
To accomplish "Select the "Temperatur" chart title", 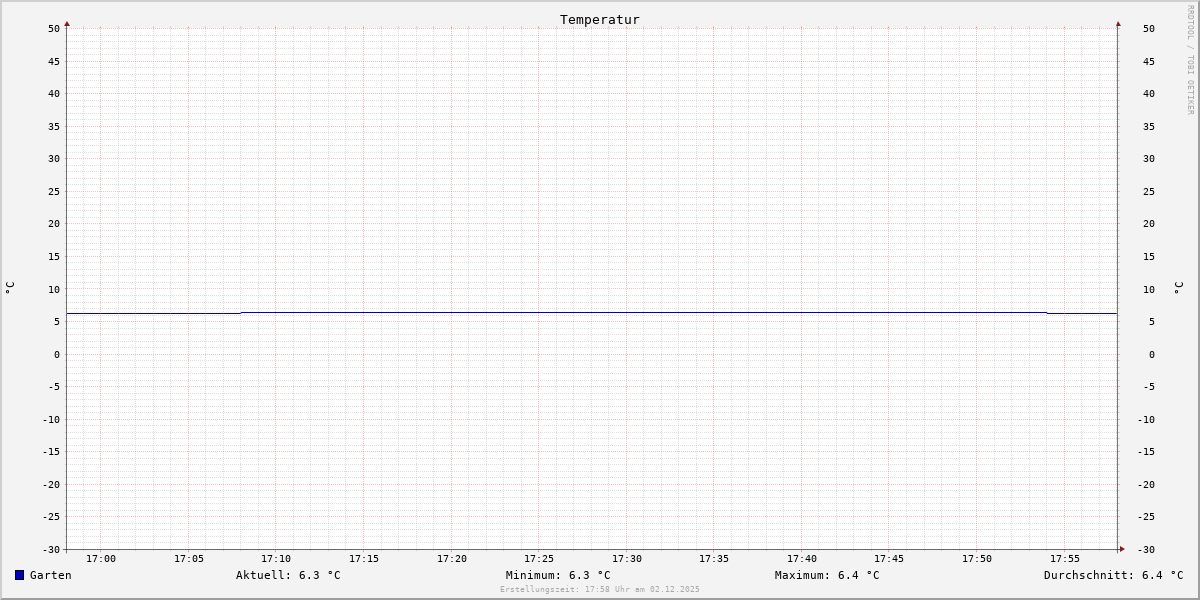I will (x=599, y=19).
